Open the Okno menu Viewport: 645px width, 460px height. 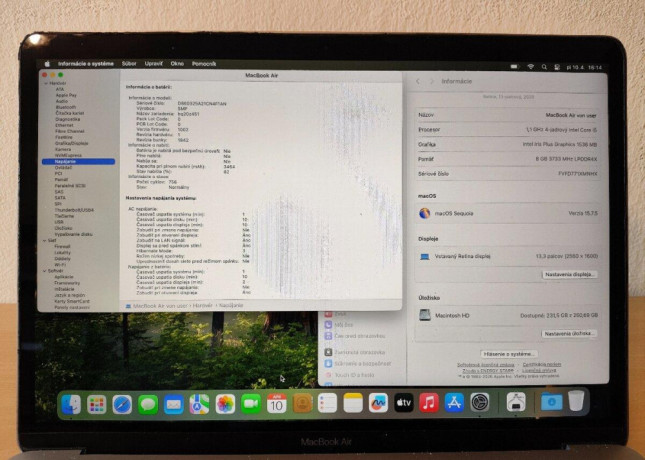coord(177,64)
